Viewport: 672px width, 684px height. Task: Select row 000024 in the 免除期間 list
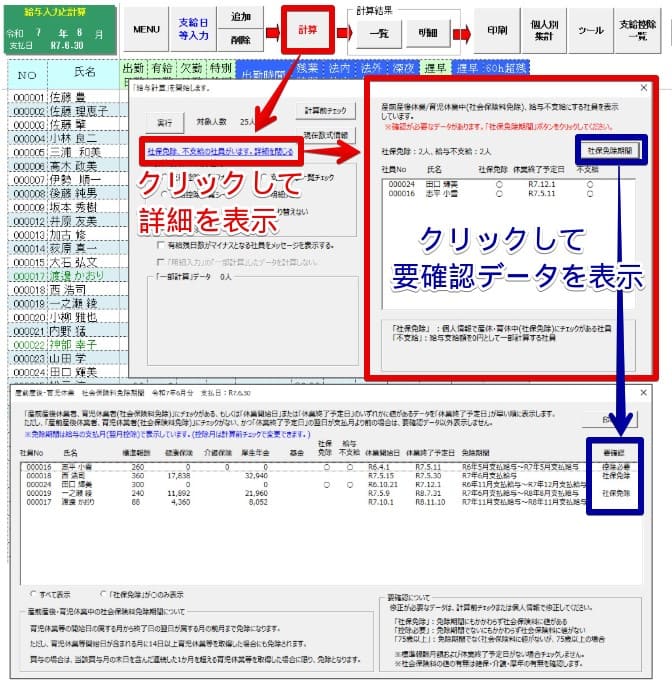(x=330, y=484)
